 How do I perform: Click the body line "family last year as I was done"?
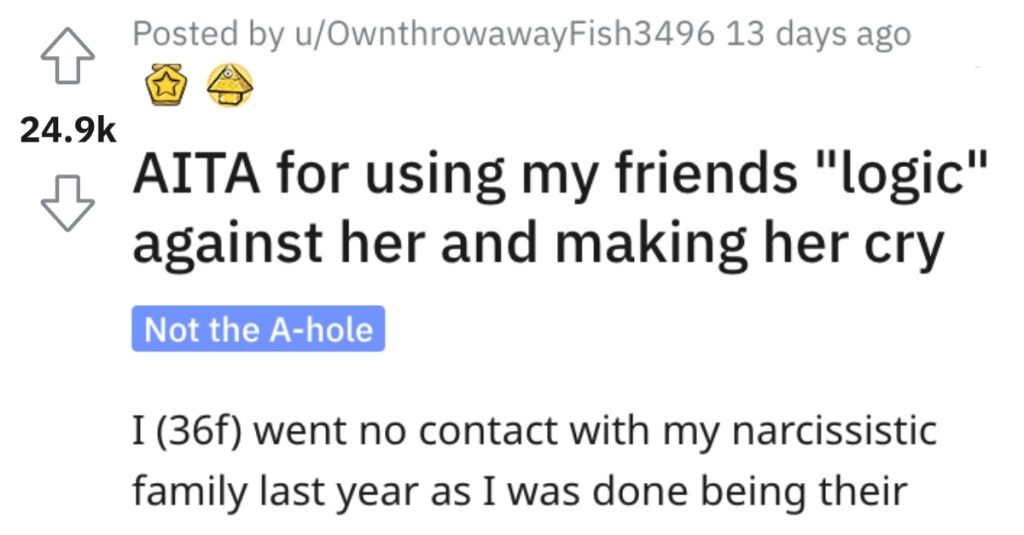pos(520,491)
